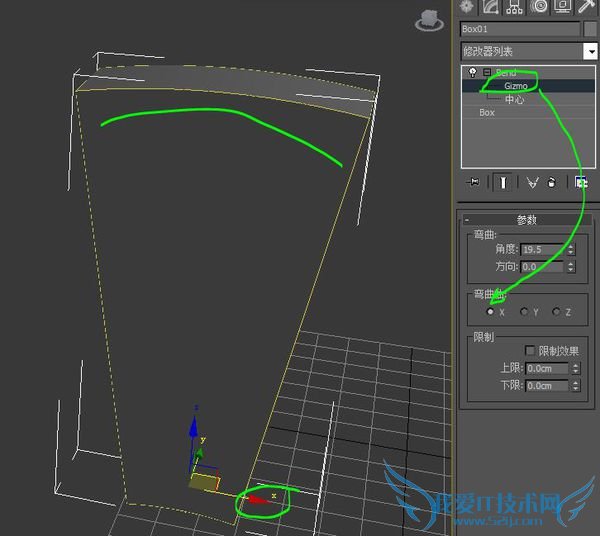Open the Modify command panel tab
This screenshot has height=536, width=600.
pos(491,6)
